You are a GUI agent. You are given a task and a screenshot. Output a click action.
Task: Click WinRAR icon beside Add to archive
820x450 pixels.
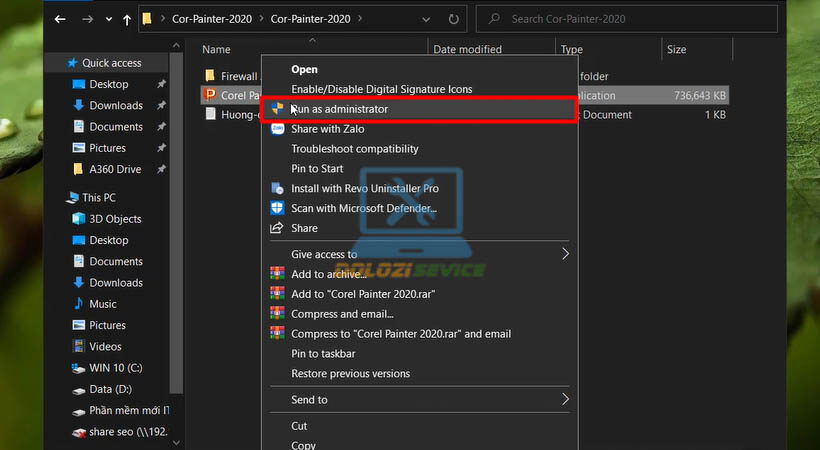click(x=277, y=274)
